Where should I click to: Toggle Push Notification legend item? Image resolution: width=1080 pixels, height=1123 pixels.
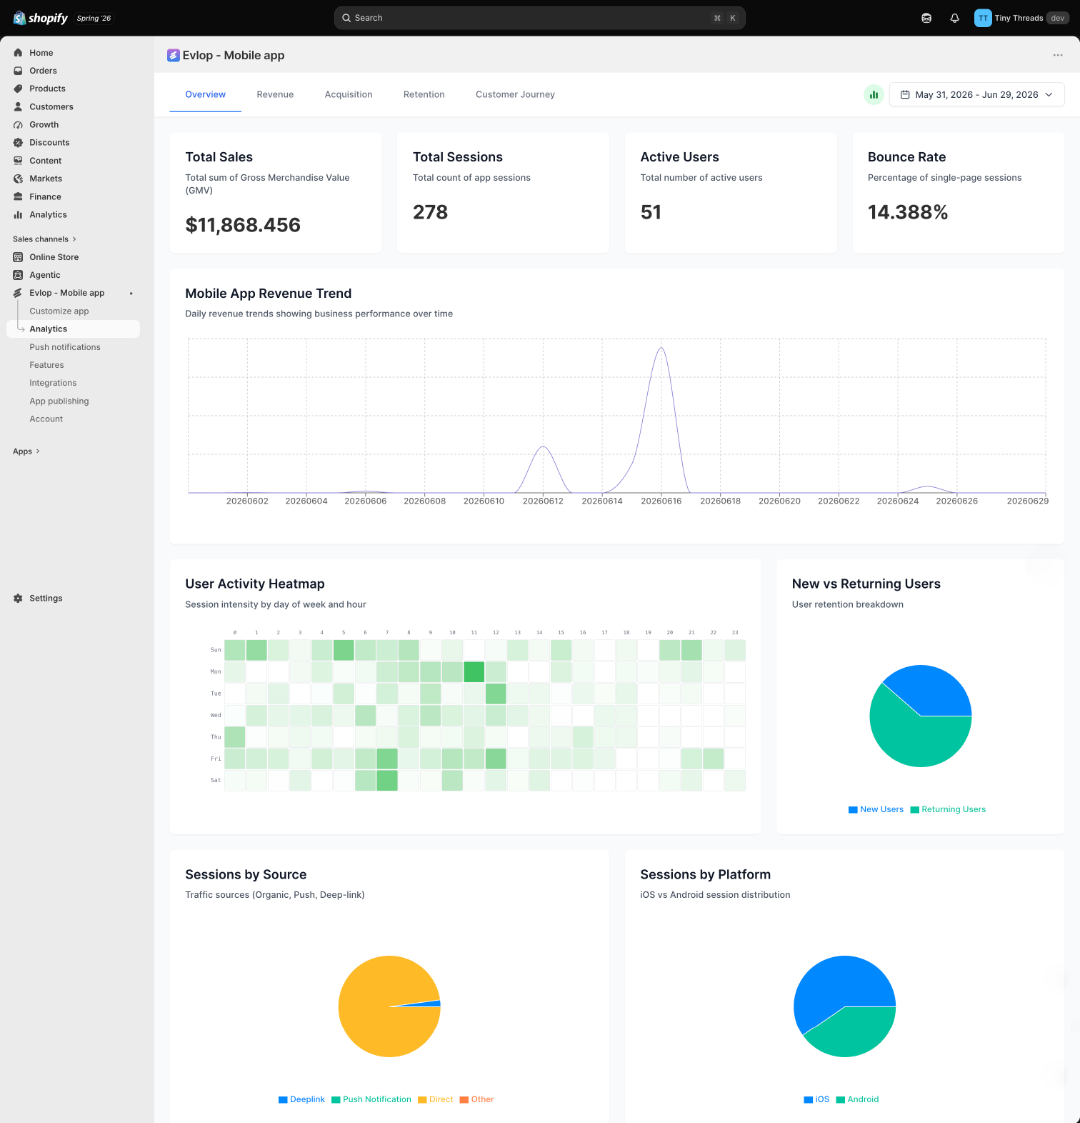coord(372,1099)
